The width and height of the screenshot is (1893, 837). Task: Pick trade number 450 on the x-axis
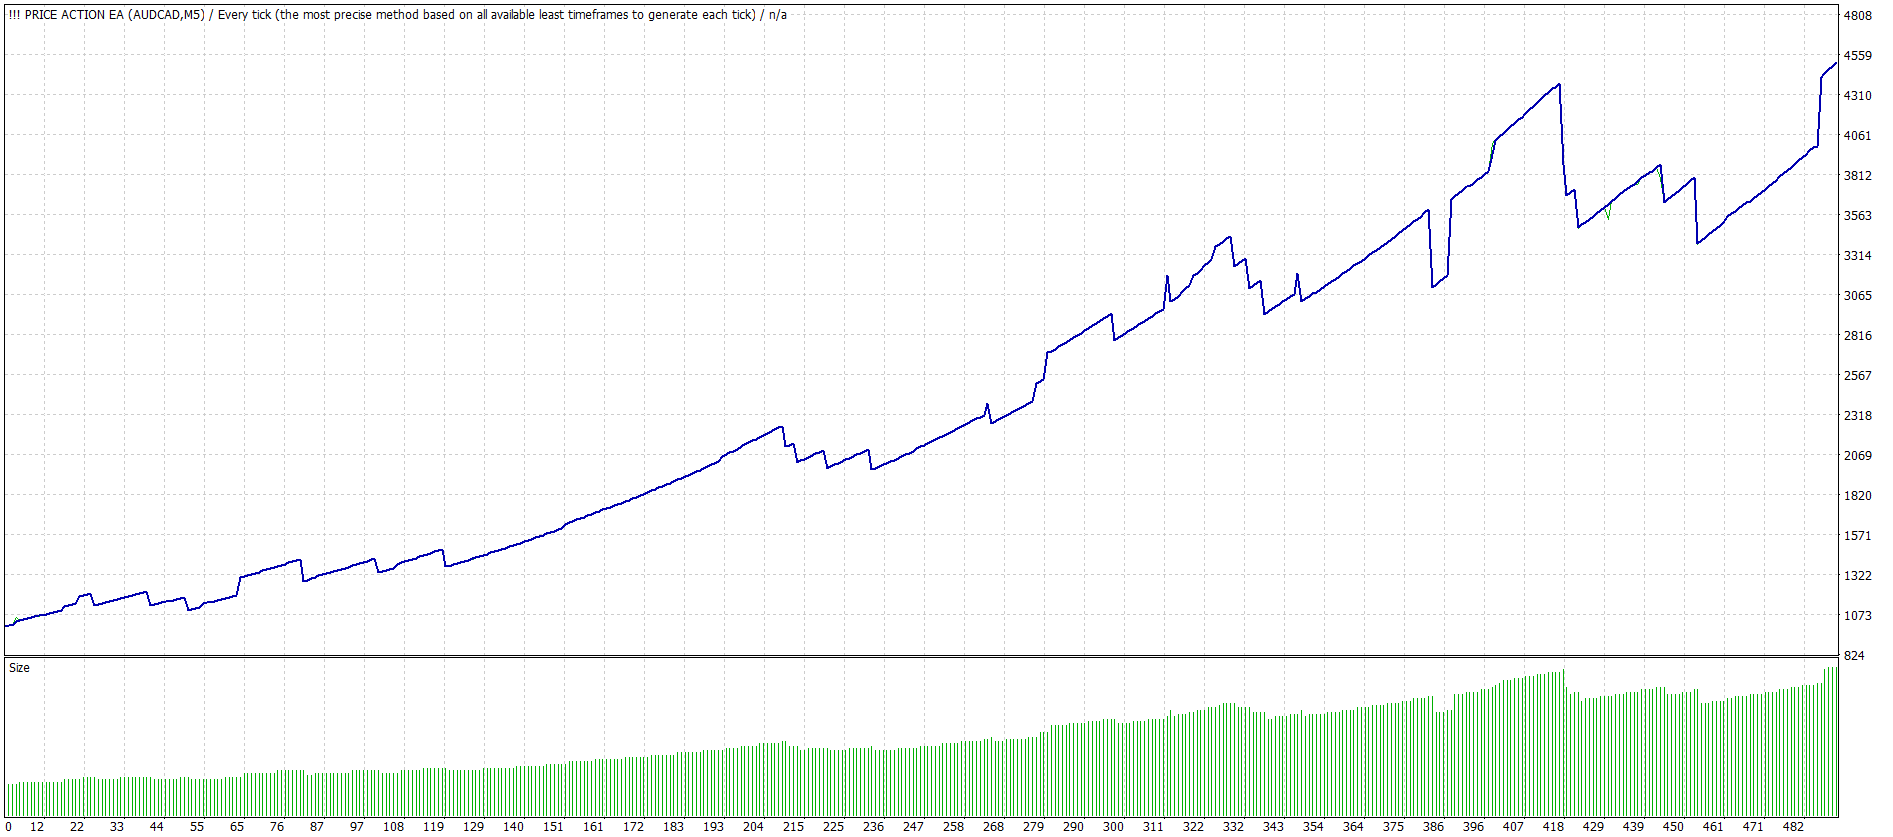pyautogui.click(x=1673, y=827)
